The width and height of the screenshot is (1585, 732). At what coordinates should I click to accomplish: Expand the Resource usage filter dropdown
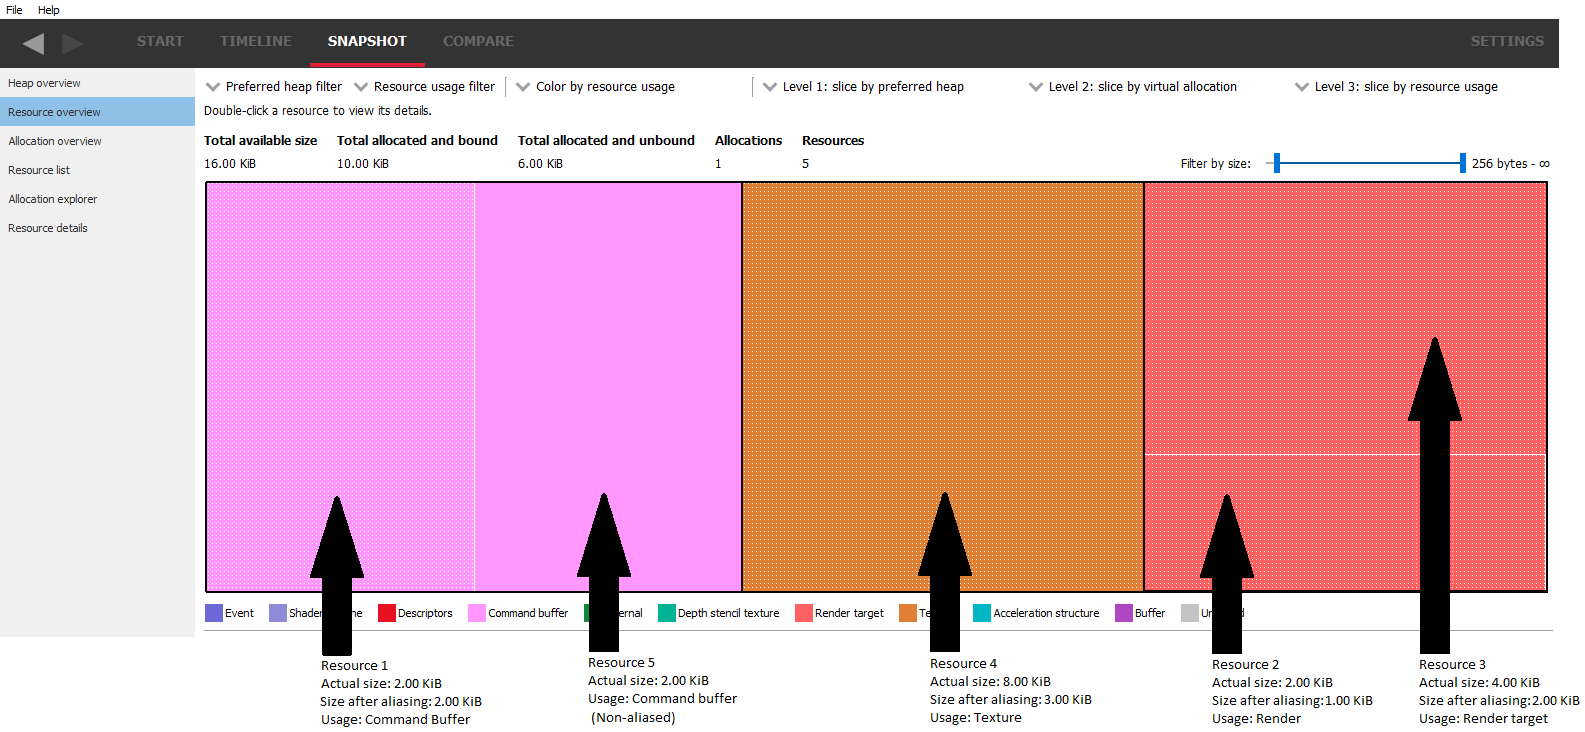pos(425,87)
